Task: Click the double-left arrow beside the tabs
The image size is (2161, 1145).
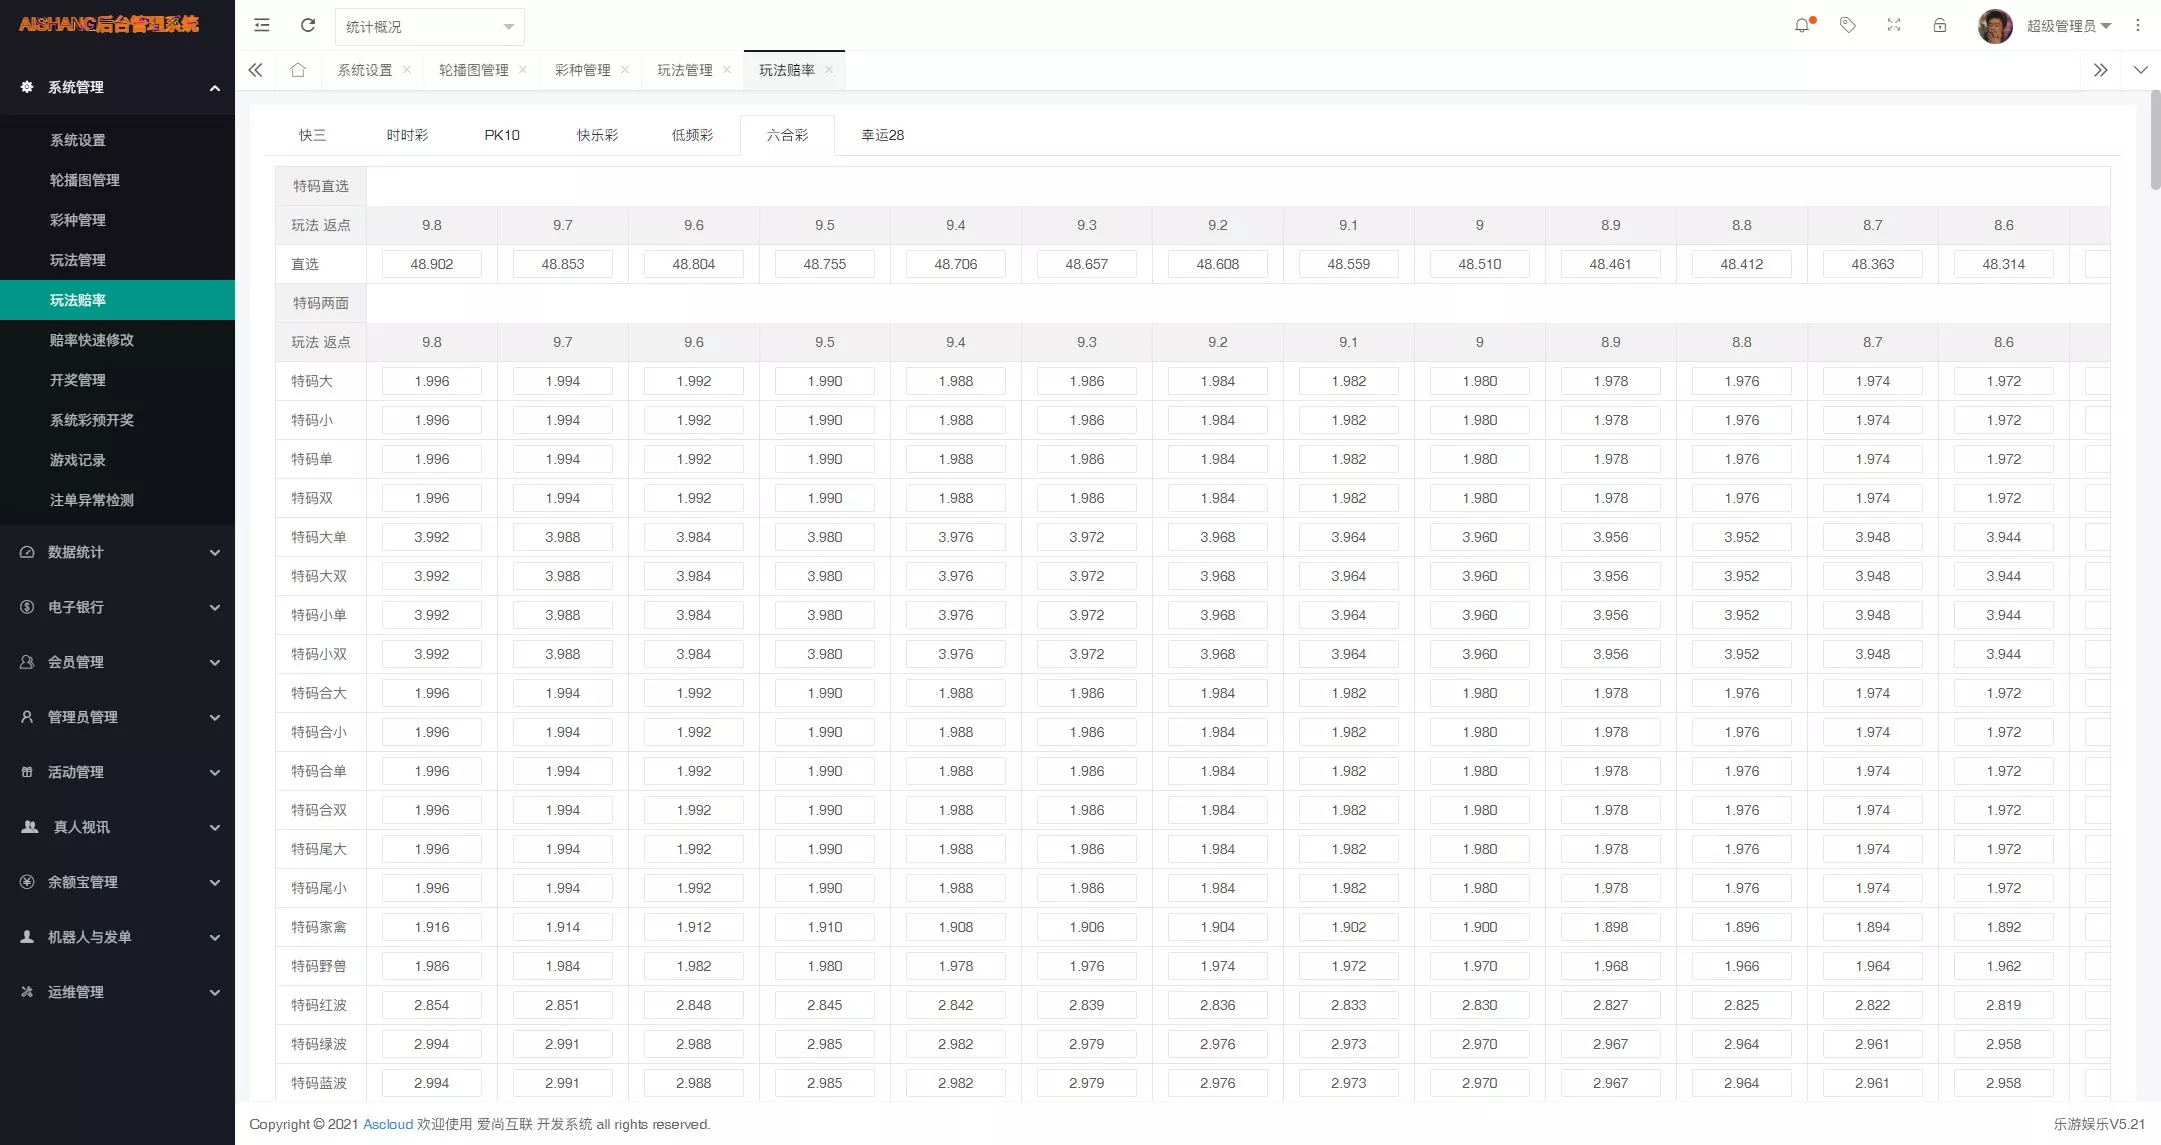Action: point(255,70)
